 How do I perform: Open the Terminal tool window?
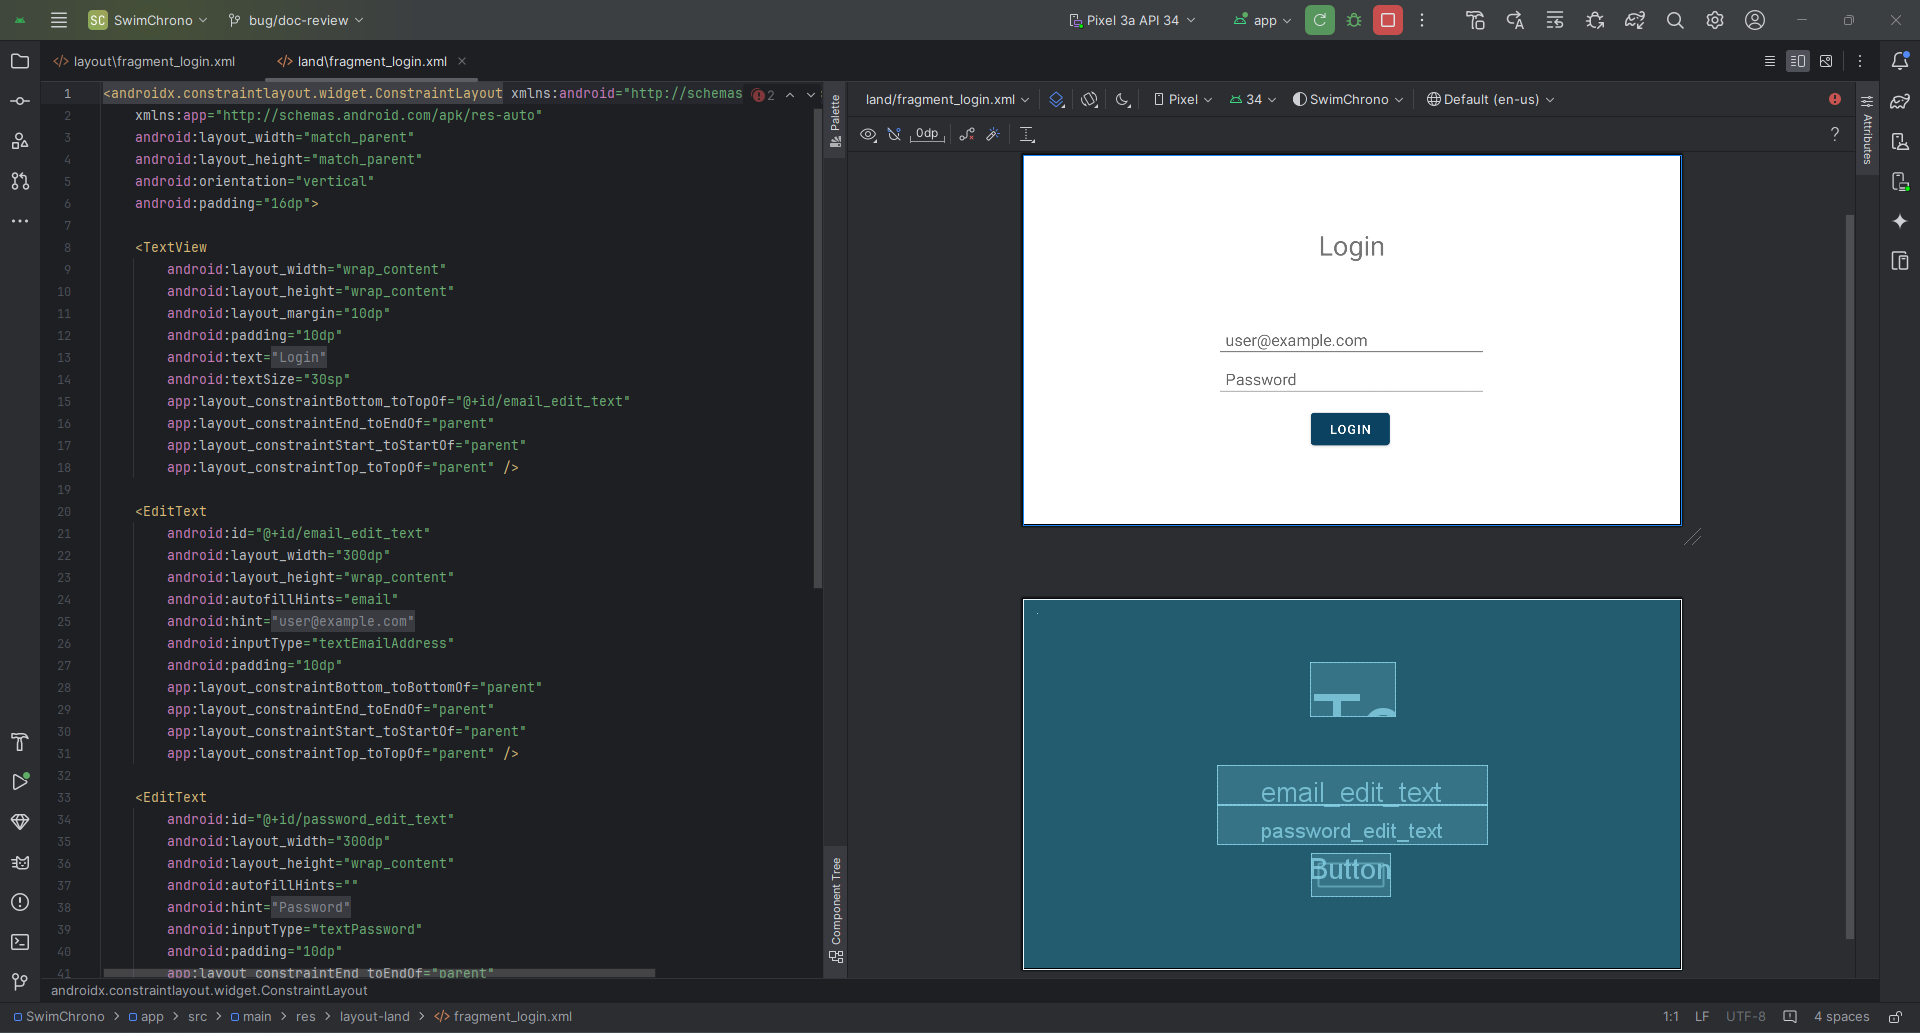click(x=20, y=942)
